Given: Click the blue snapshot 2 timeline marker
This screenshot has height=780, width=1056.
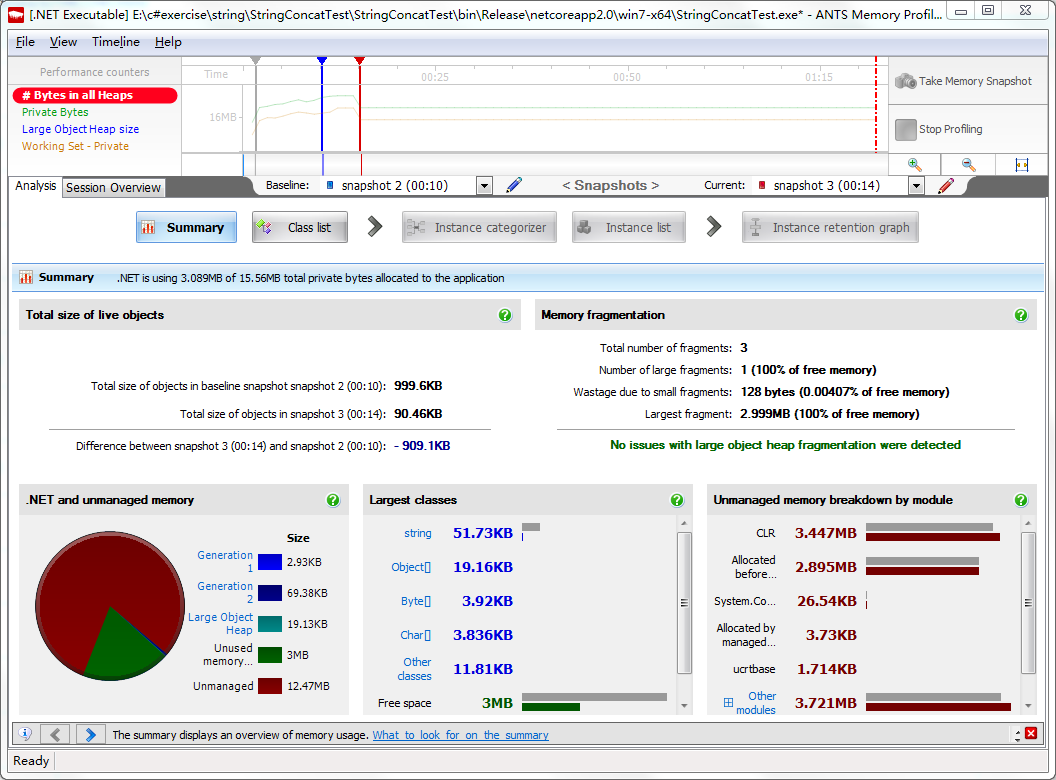Looking at the screenshot, I should click(322, 61).
